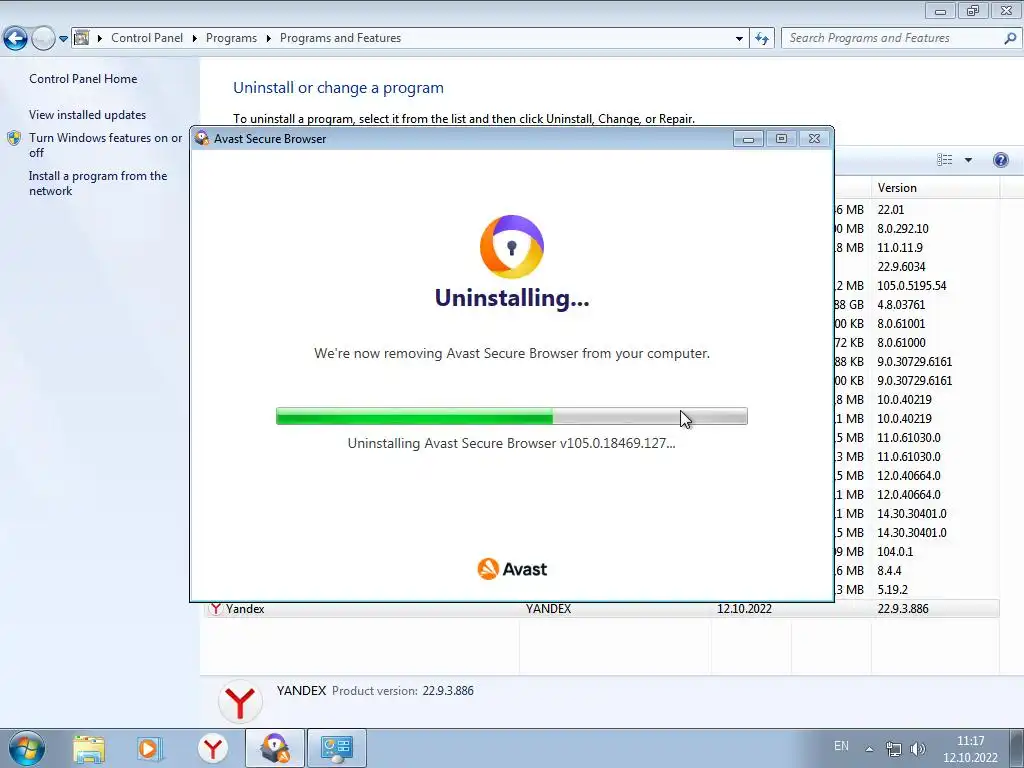Open Control Panel Home link
This screenshot has width=1024, height=768.
83,78
